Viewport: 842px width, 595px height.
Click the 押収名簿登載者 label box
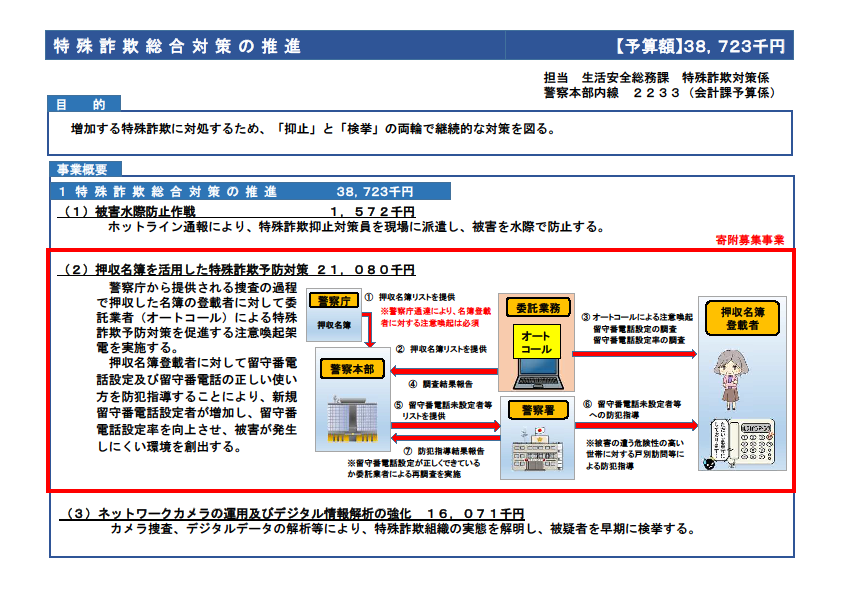[x=742, y=318]
